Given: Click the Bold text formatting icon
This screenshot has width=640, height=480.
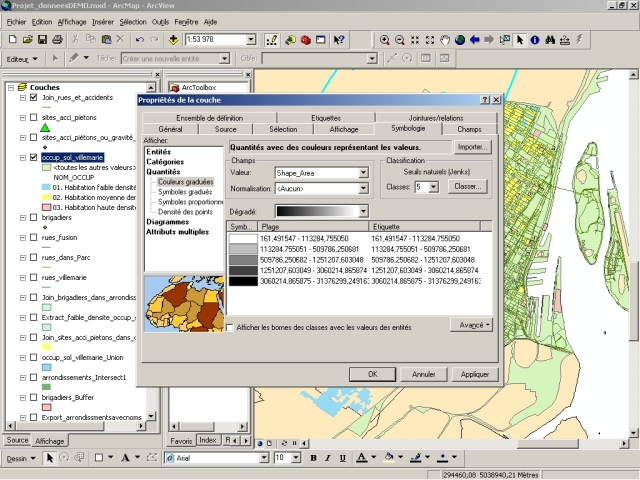Looking at the screenshot, I should (313, 457).
